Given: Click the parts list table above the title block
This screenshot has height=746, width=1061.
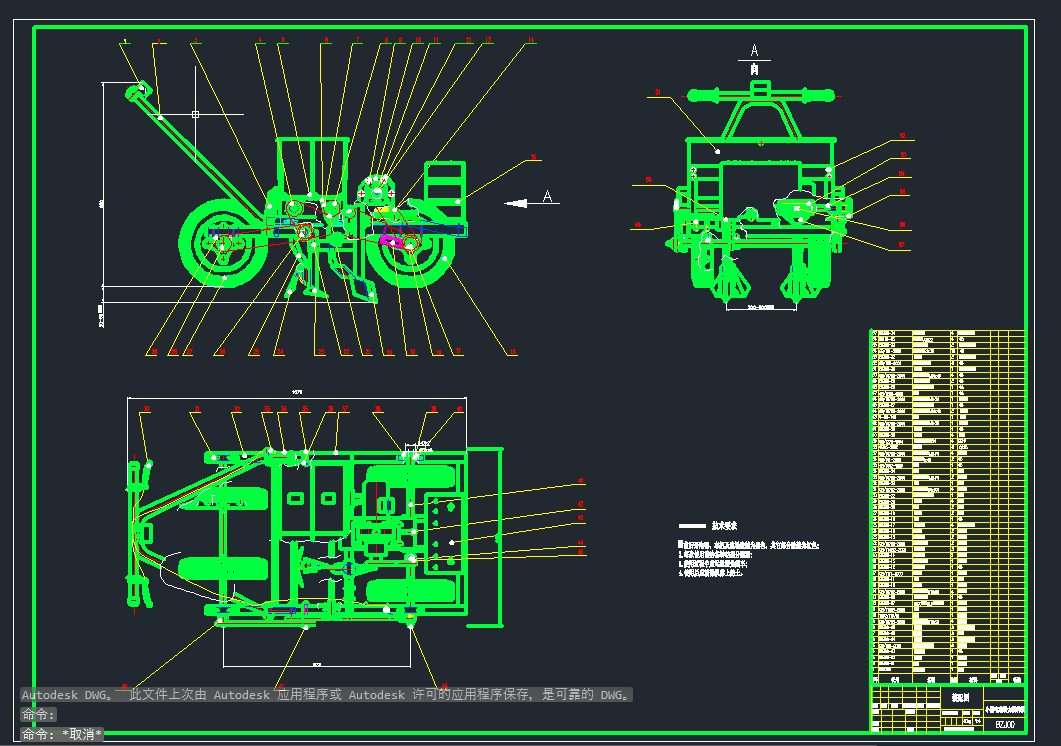Looking at the screenshot, I should [x=948, y=507].
